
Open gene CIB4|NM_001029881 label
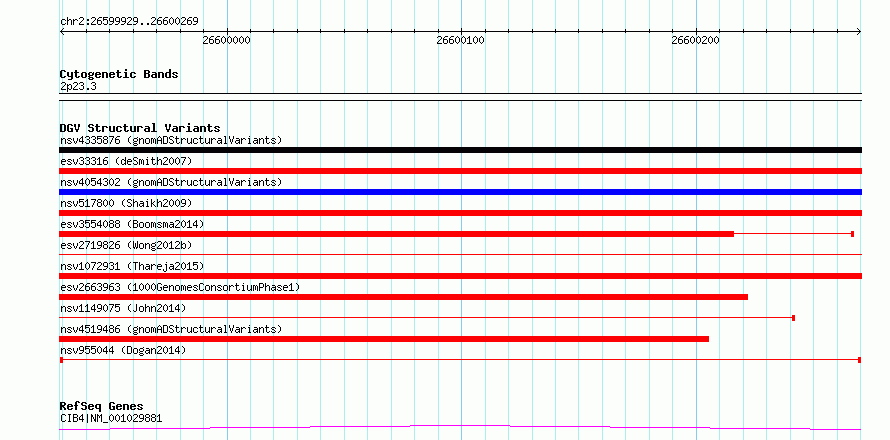[111, 418]
